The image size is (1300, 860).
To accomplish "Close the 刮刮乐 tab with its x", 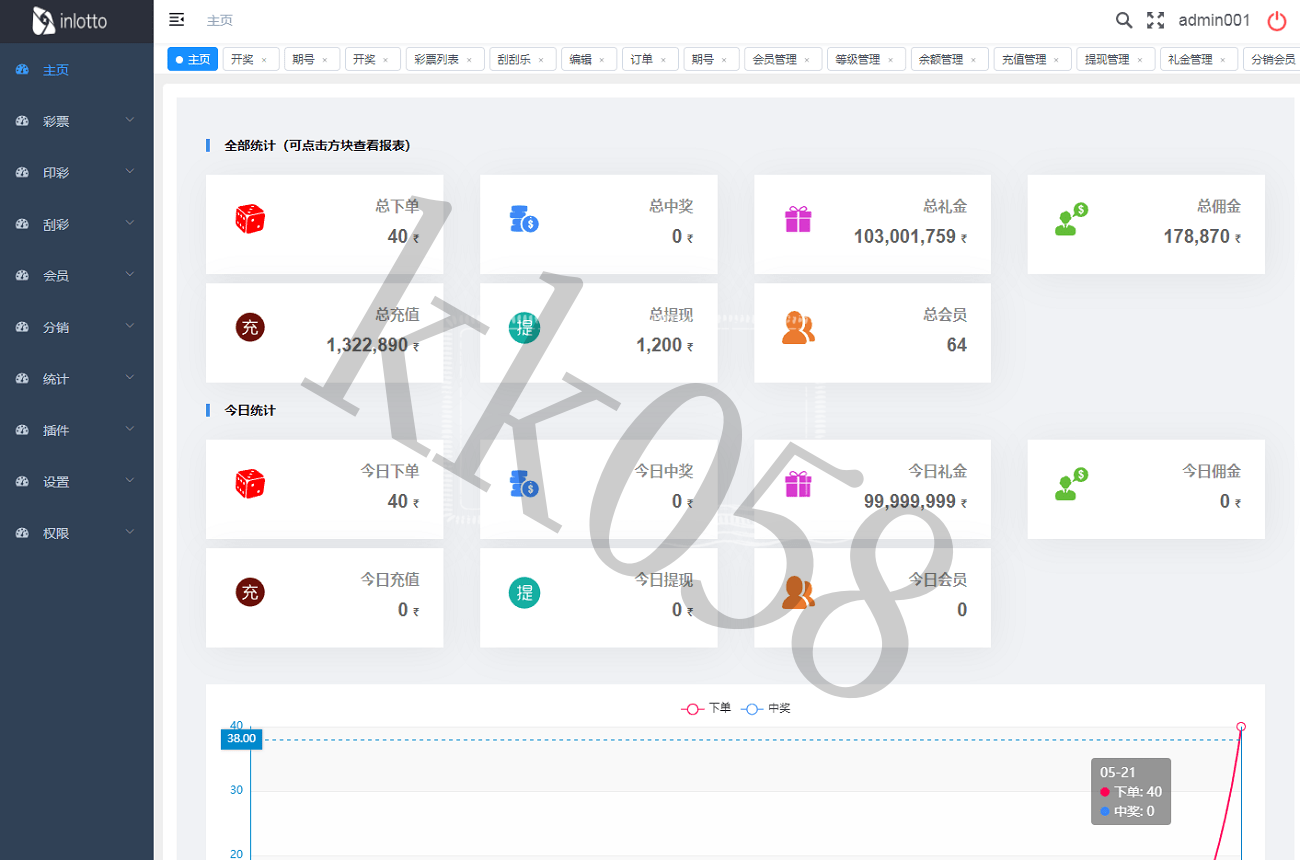I will click(541, 60).
